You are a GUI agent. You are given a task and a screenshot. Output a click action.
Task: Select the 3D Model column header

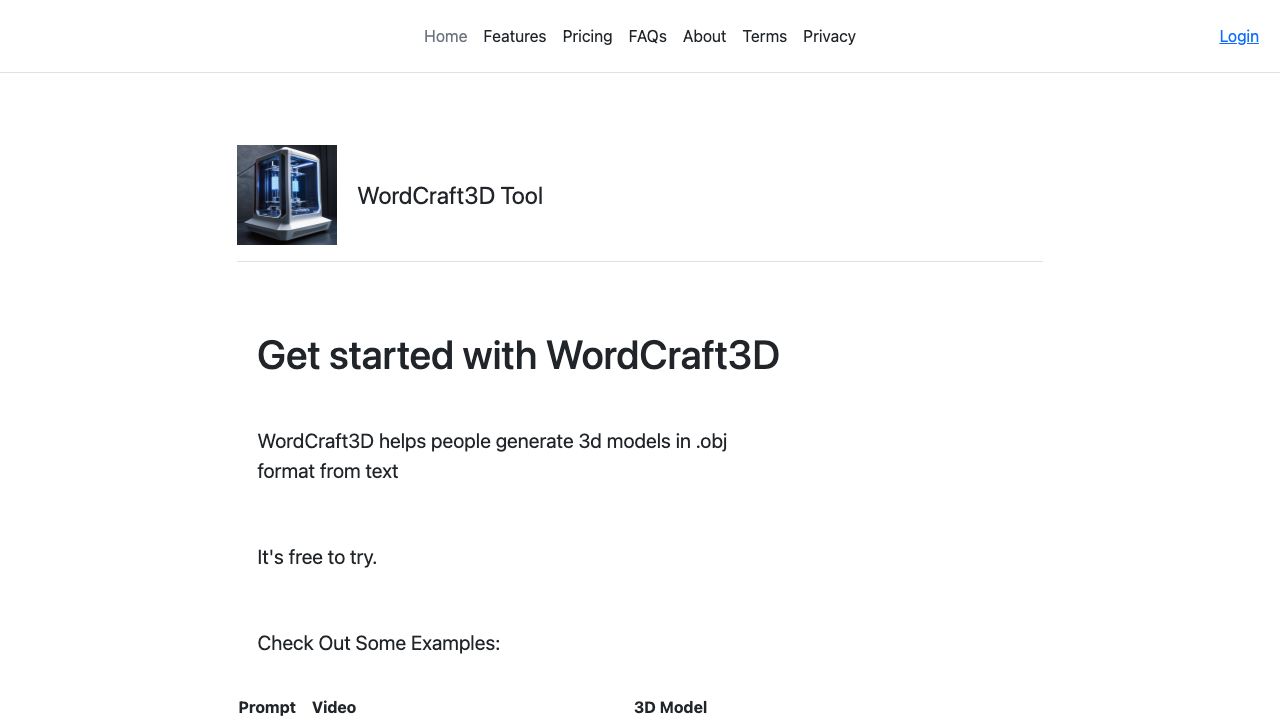pos(670,707)
